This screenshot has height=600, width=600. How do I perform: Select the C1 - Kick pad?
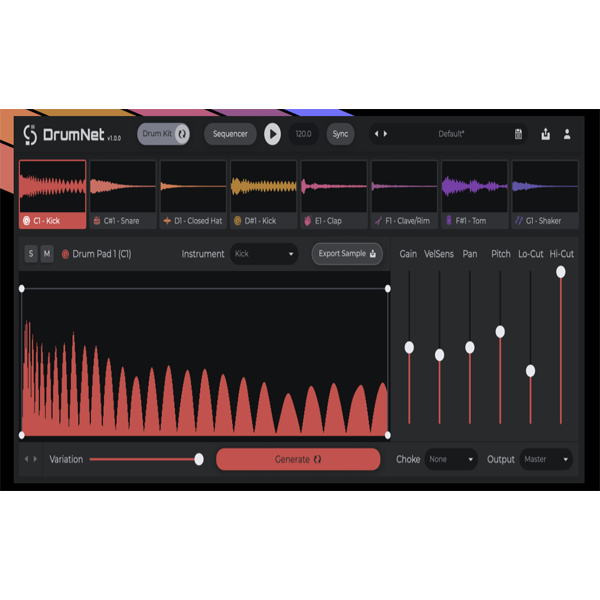(53, 194)
